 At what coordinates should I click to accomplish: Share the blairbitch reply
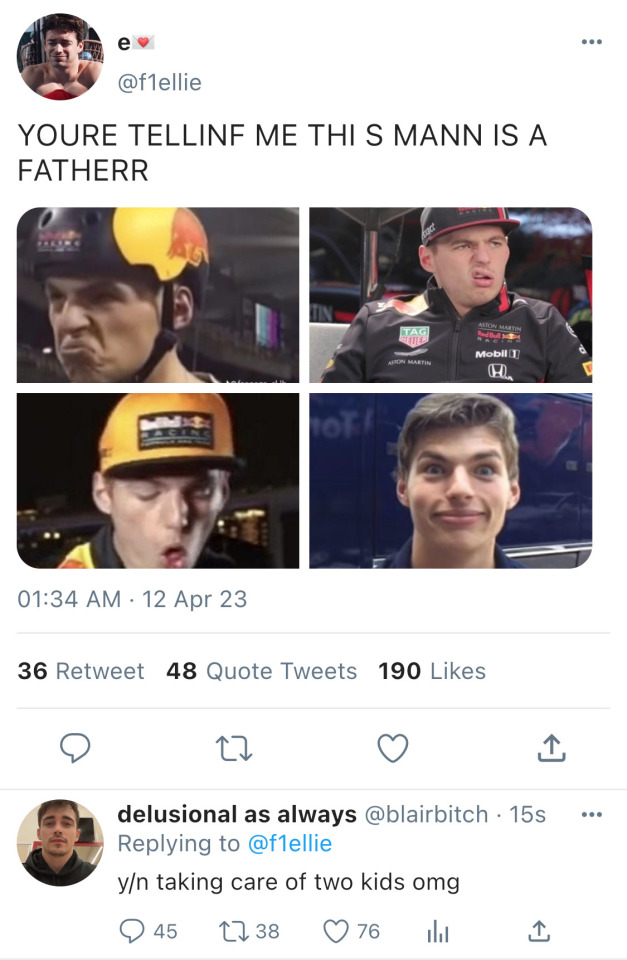[538, 931]
